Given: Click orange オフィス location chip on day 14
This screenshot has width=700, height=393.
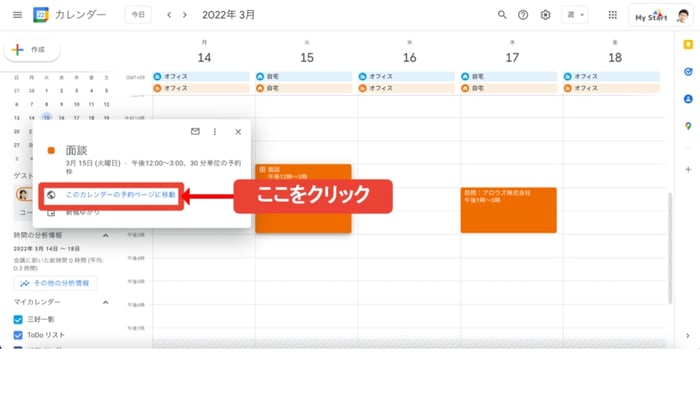Looking at the screenshot, I should click(x=201, y=88).
